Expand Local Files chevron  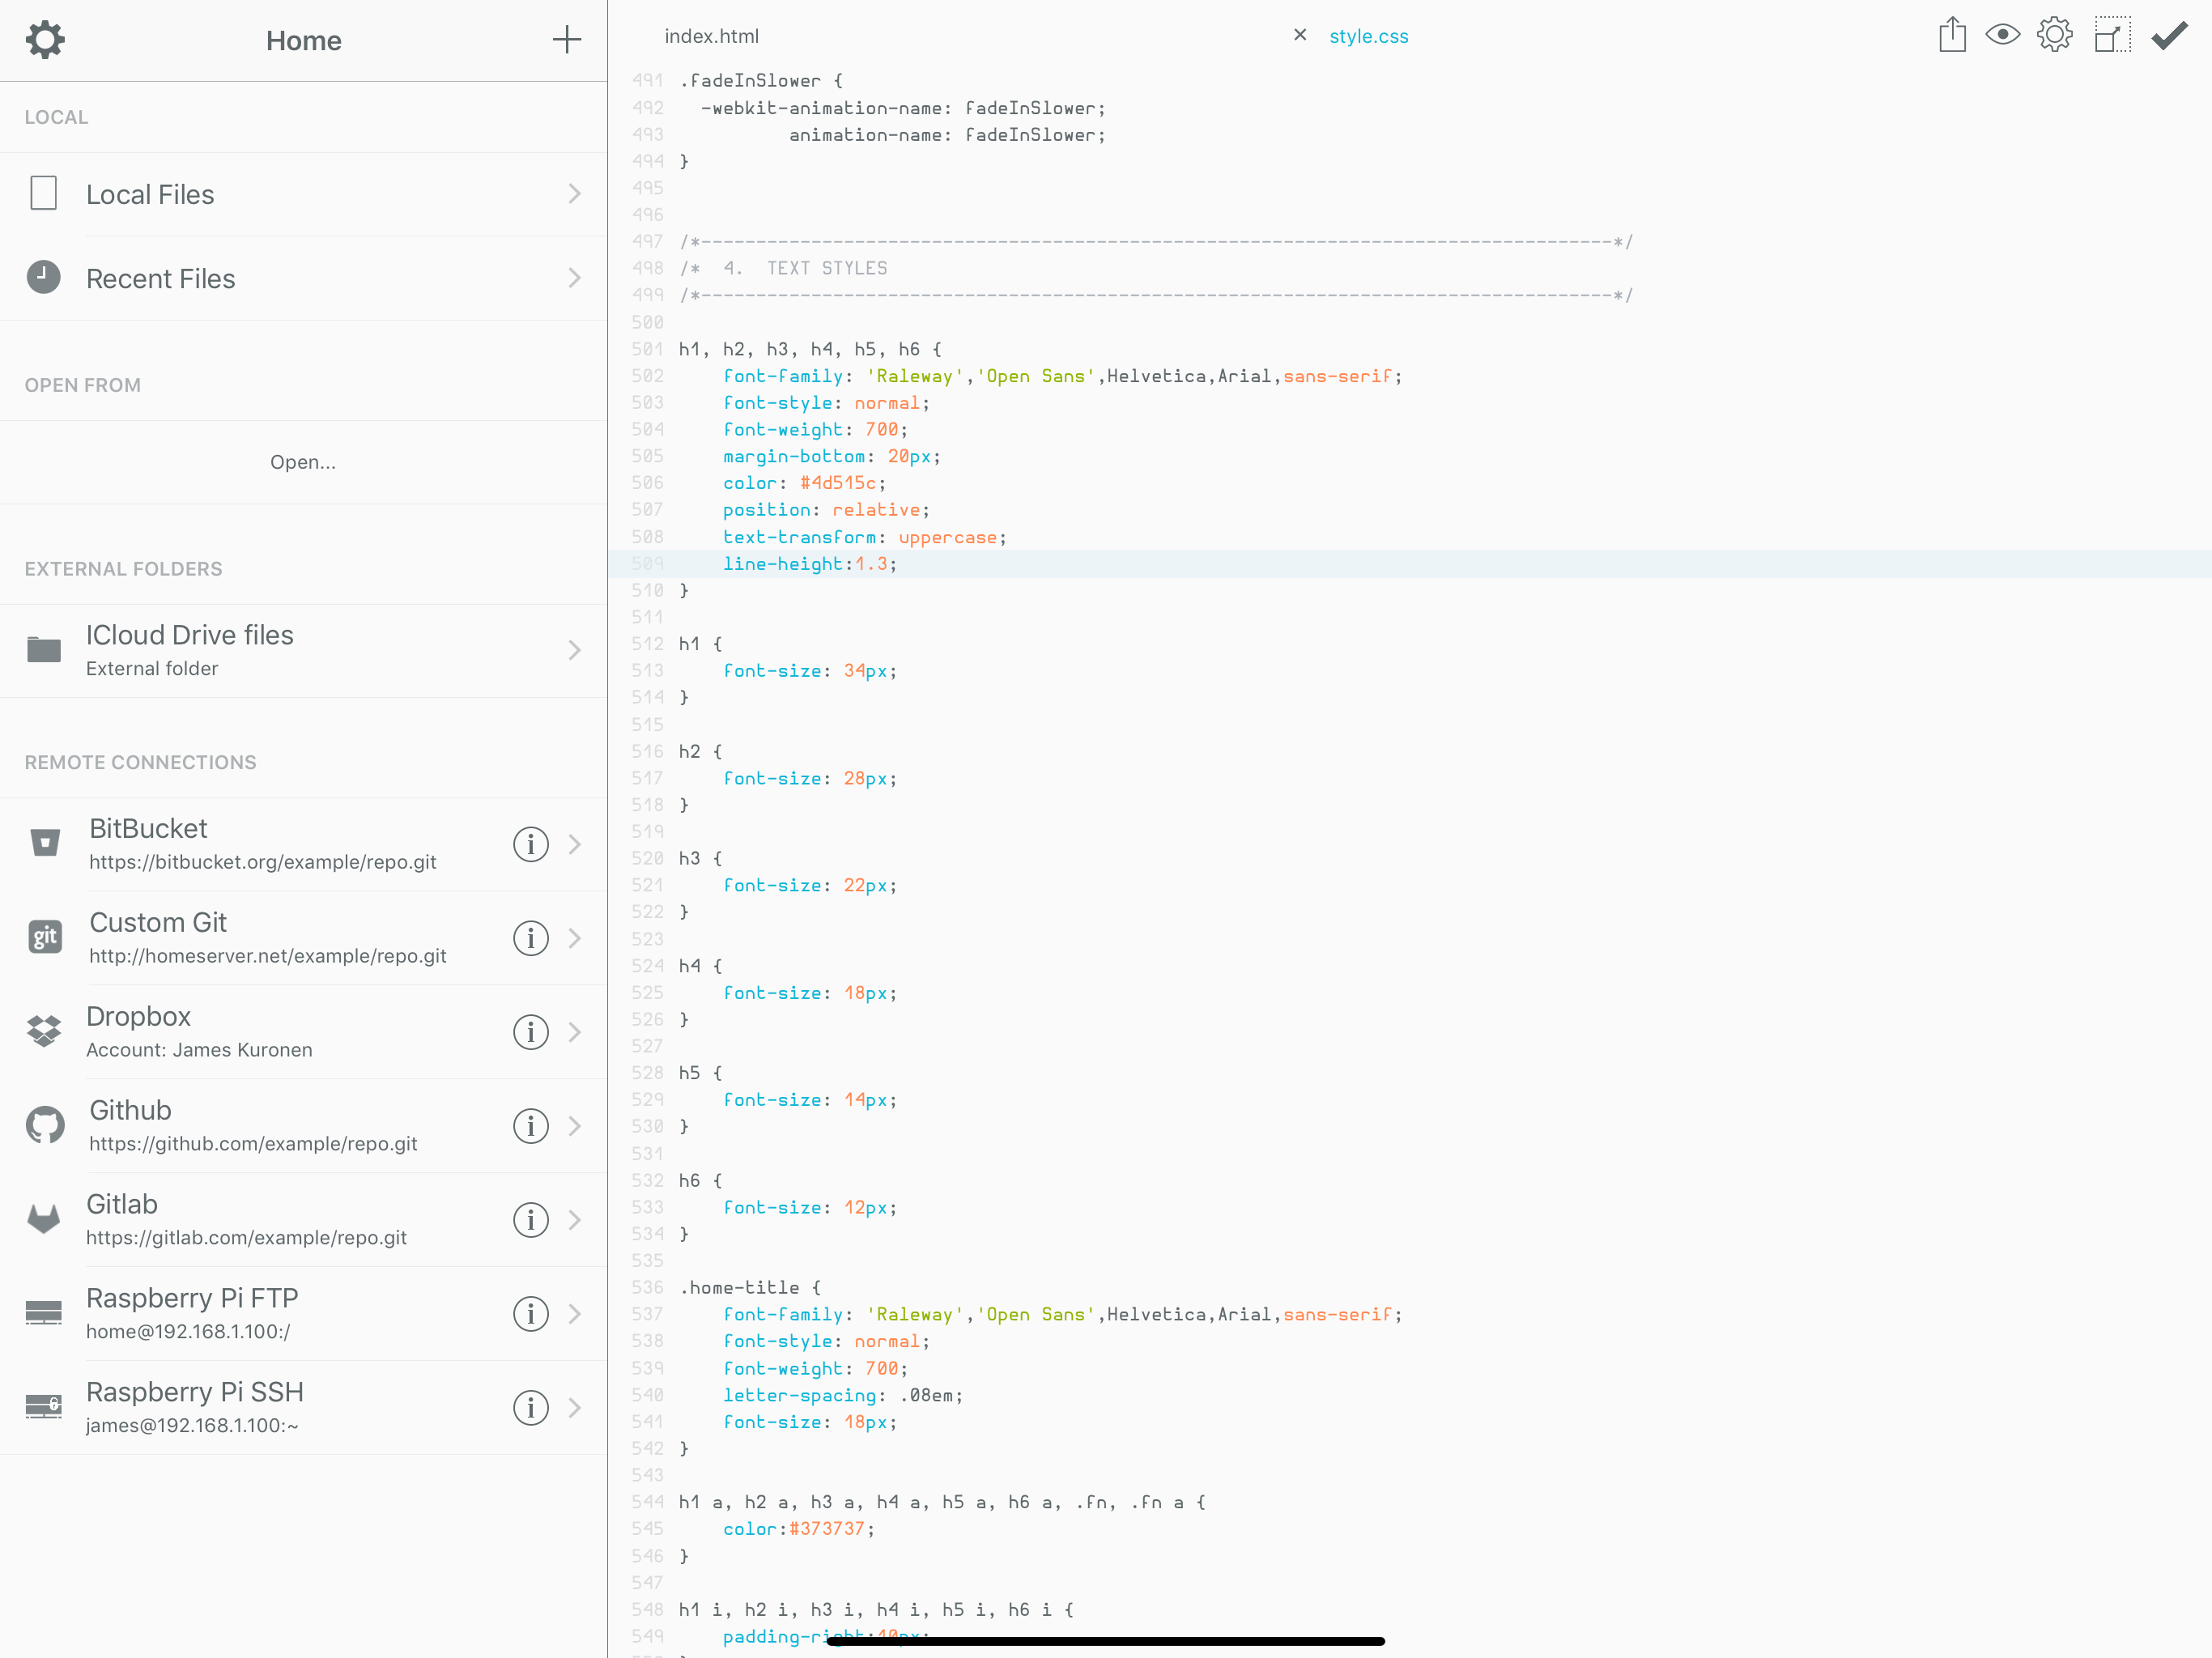pyautogui.click(x=574, y=194)
